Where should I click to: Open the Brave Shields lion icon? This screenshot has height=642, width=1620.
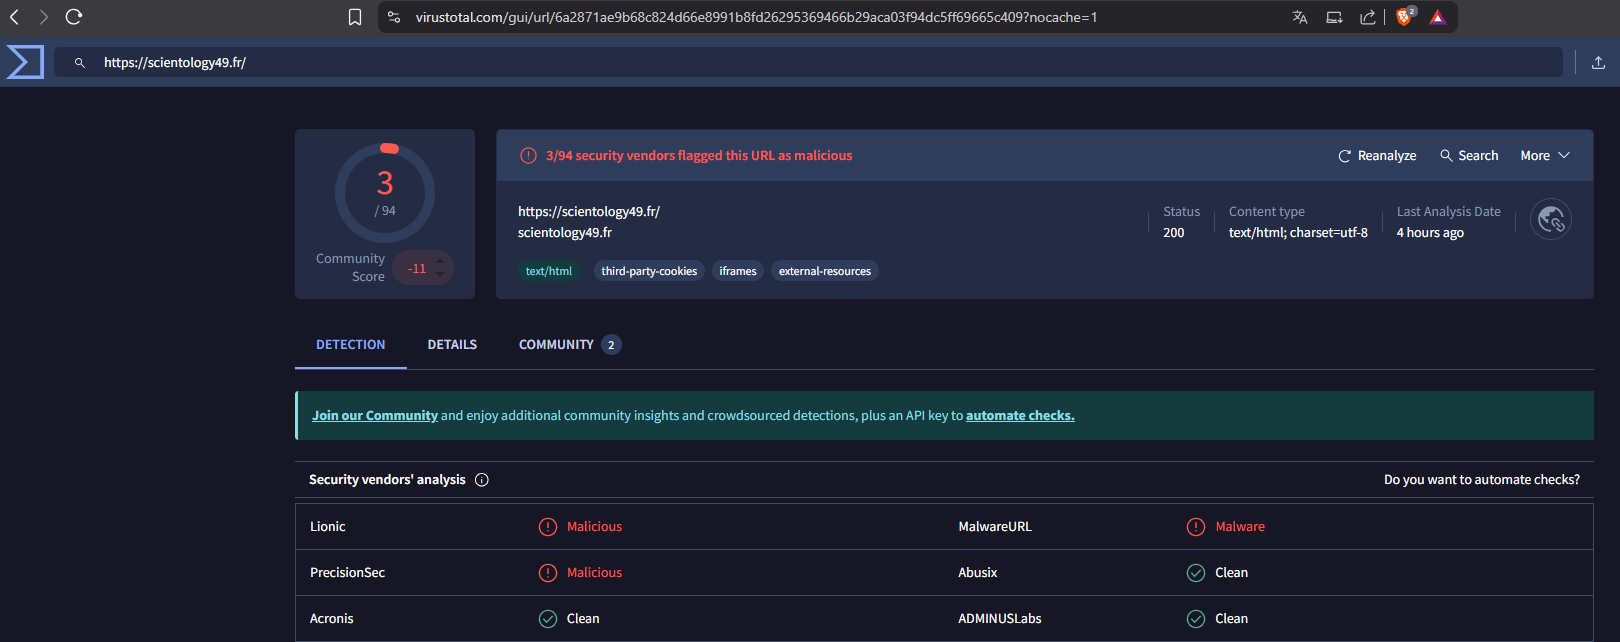[x=1404, y=17]
